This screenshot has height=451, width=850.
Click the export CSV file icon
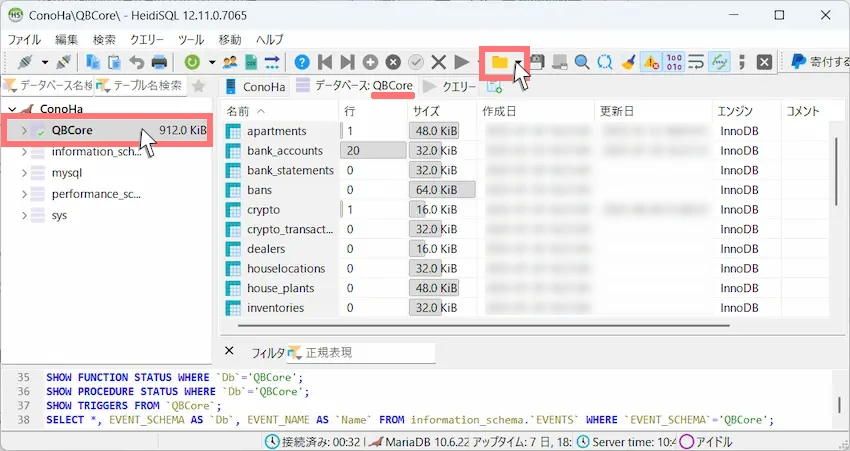[250, 62]
